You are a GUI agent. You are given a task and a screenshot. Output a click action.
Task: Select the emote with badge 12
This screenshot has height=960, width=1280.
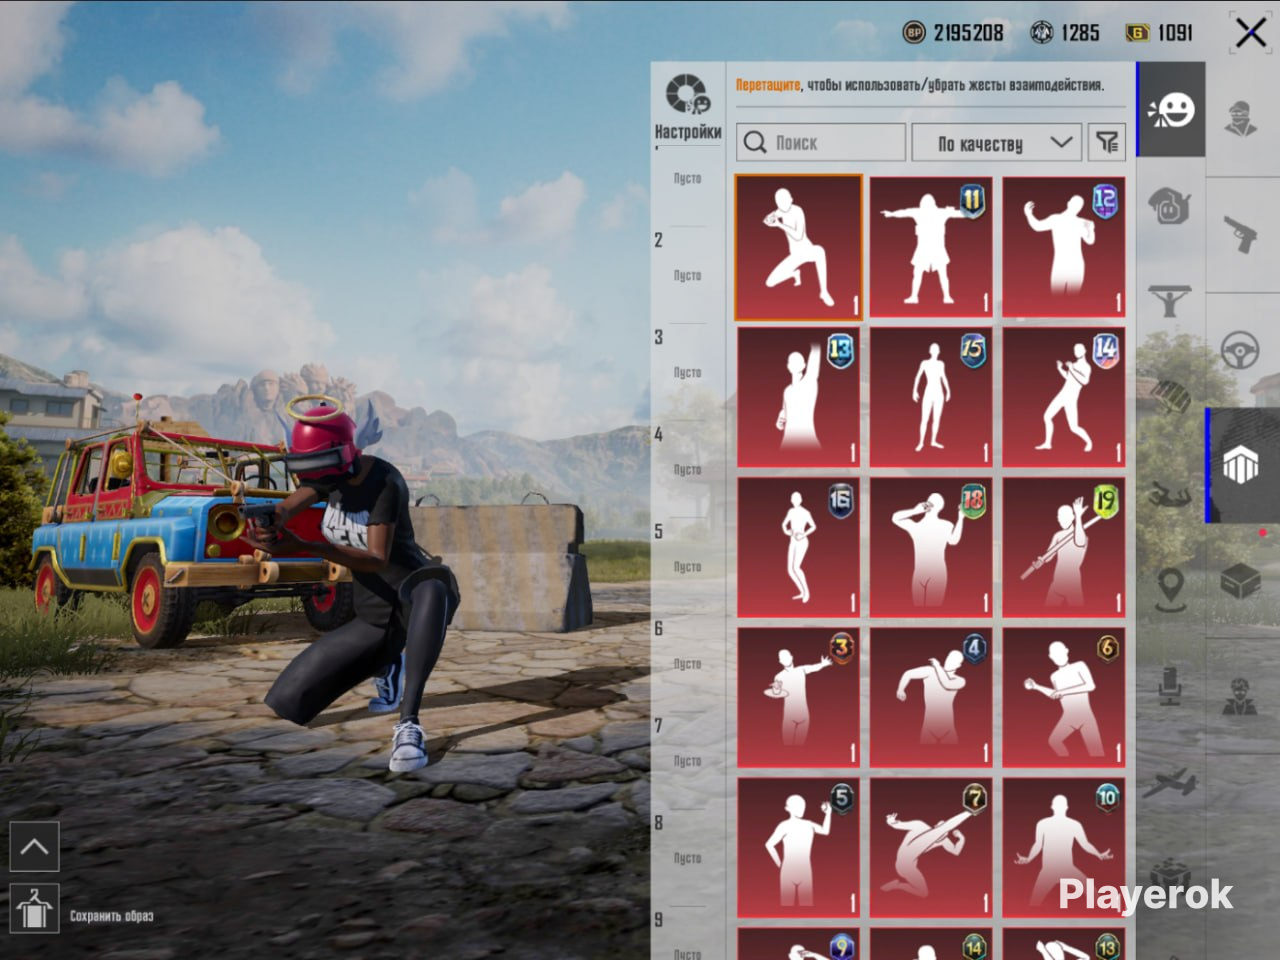click(1064, 247)
